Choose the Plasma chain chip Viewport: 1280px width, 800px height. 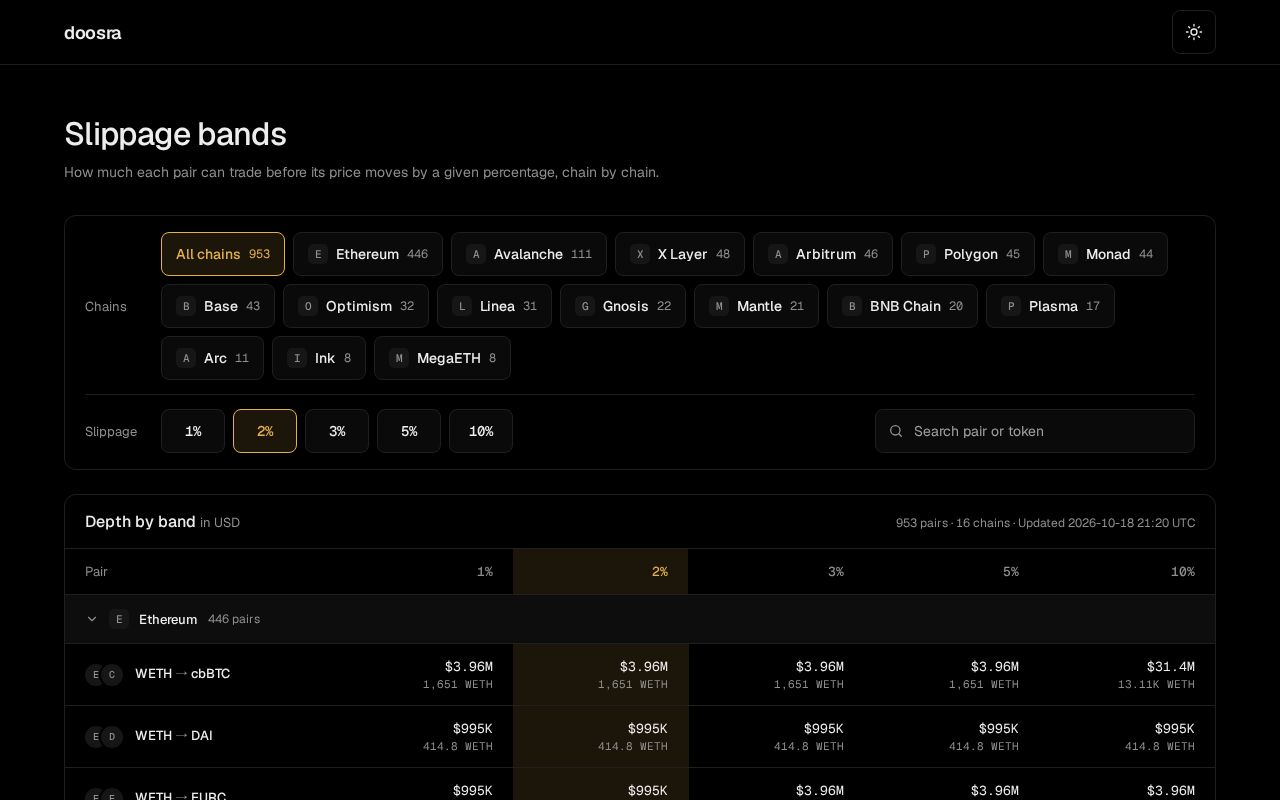(x=1050, y=306)
